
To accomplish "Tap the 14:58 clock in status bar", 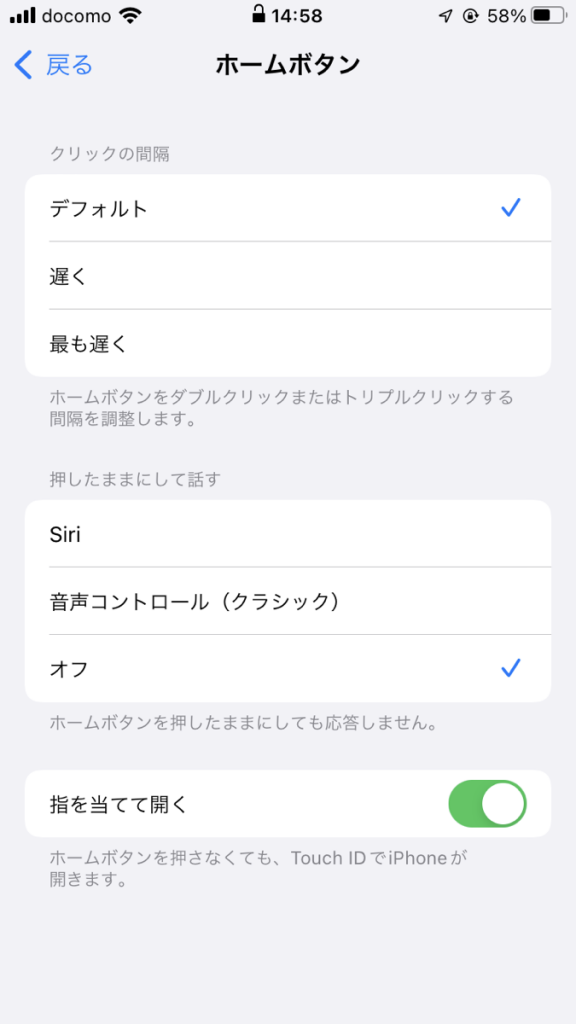I will 297,16.
